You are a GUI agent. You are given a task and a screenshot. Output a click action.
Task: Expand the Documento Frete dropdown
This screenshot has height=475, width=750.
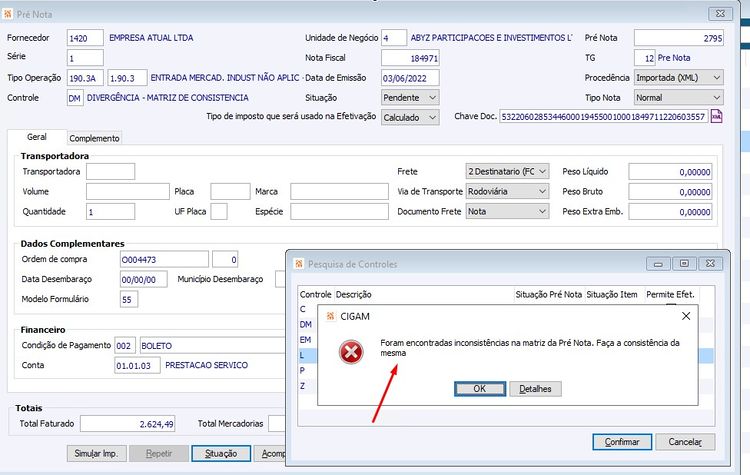click(507, 211)
